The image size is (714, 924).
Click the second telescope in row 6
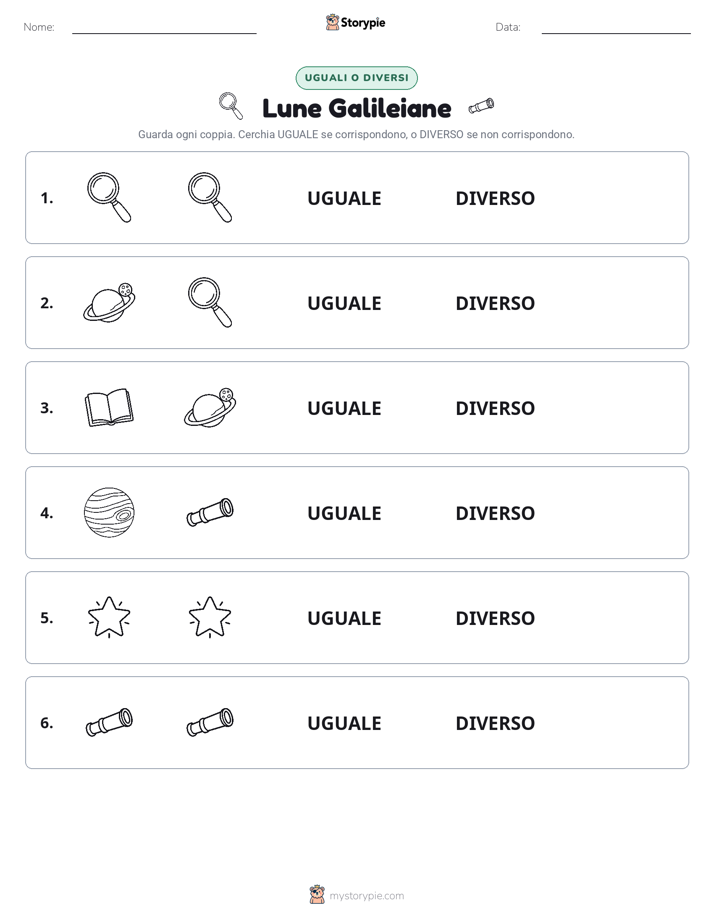210,722
